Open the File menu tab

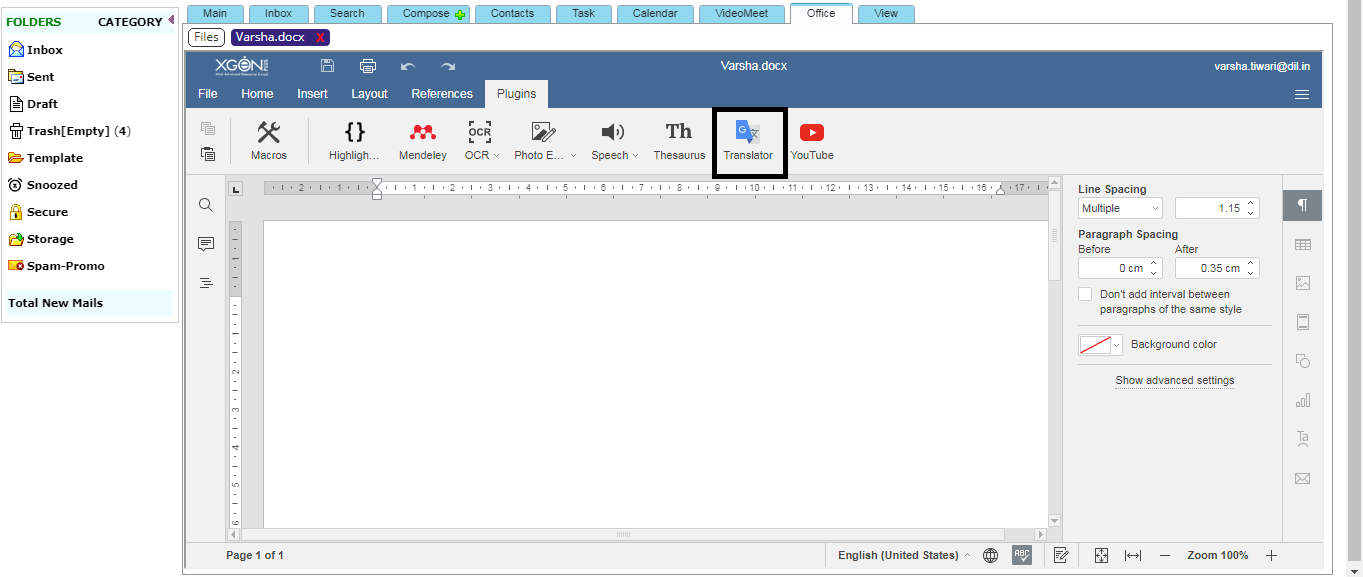coord(208,94)
